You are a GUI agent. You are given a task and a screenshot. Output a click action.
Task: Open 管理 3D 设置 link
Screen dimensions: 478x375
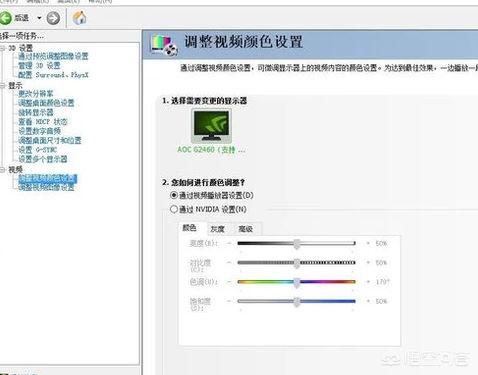[x=39, y=65]
